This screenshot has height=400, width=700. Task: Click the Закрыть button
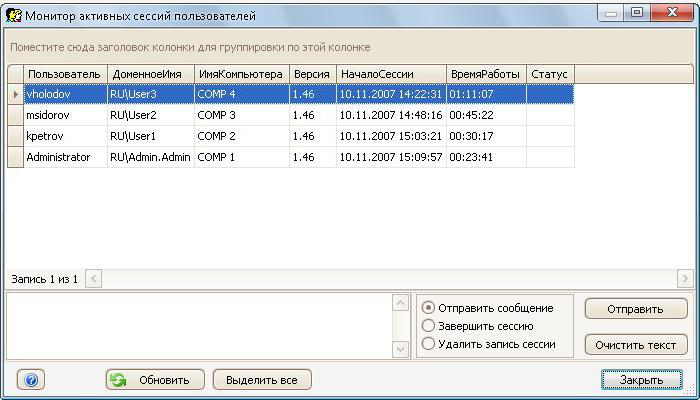tap(642, 380)
